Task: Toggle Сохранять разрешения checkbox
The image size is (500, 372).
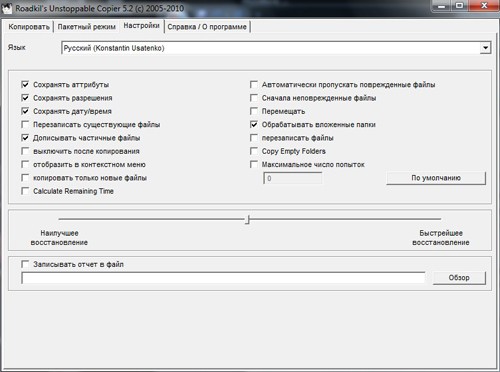Action: coord(25,98)
